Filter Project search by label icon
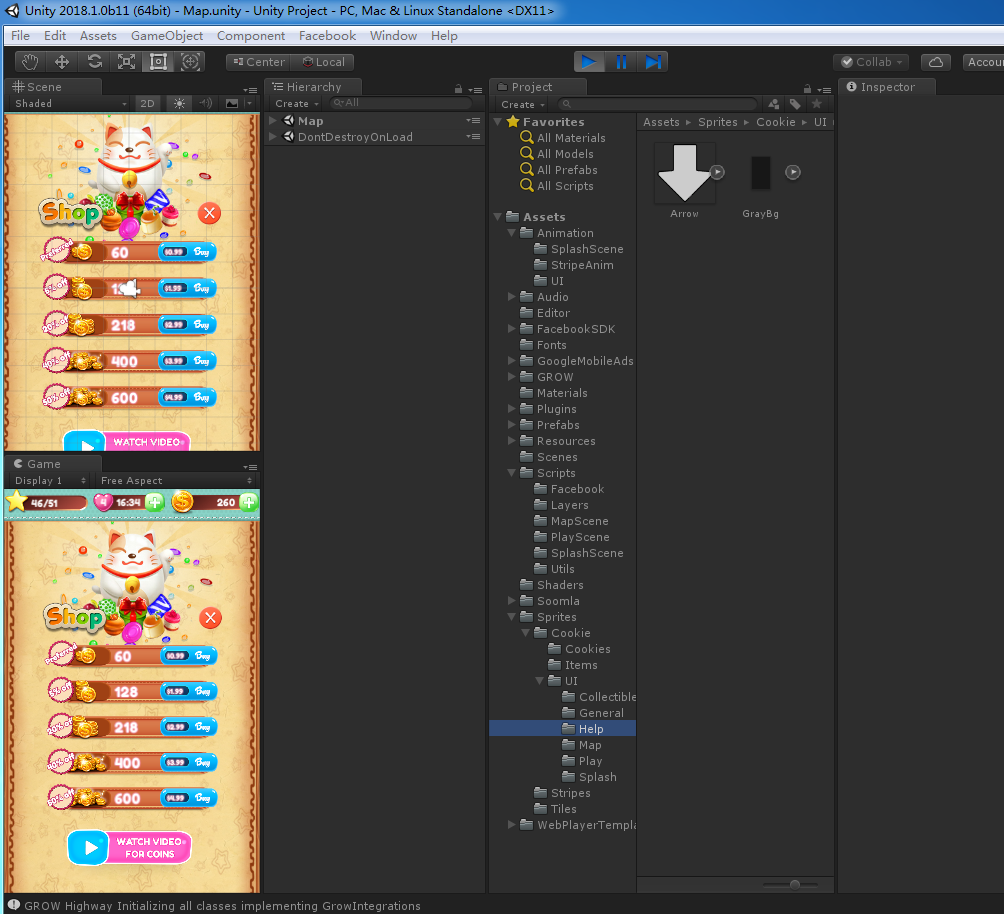Viewport: 1004px width, 914px height. 795,104
